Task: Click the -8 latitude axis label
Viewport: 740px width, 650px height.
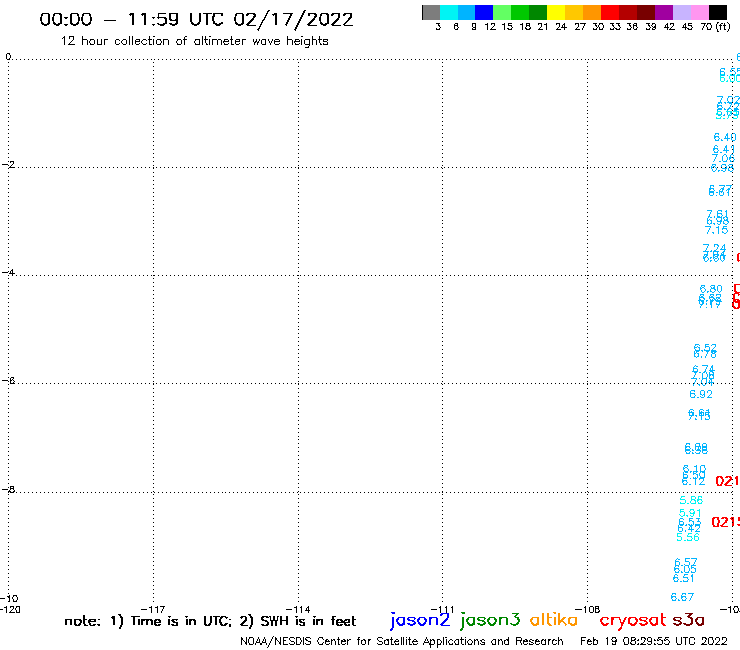Action: (x=8, y=490)
